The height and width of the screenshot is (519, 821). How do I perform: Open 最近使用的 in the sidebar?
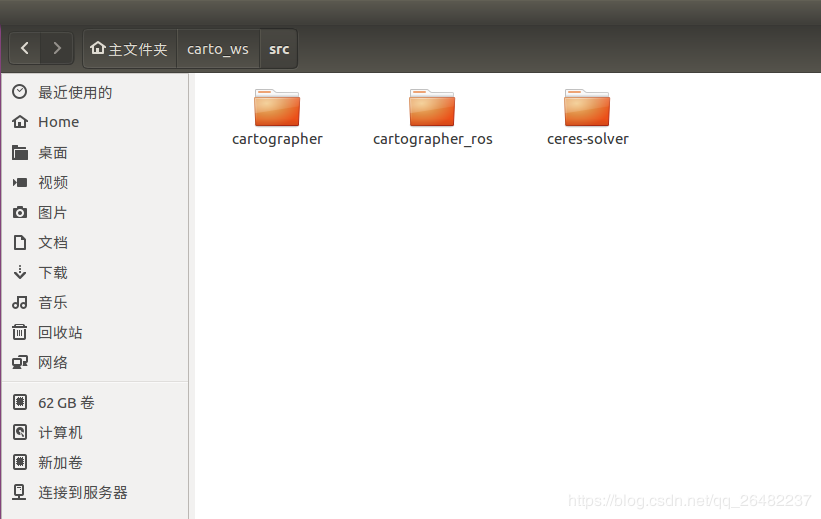point(75,93)
